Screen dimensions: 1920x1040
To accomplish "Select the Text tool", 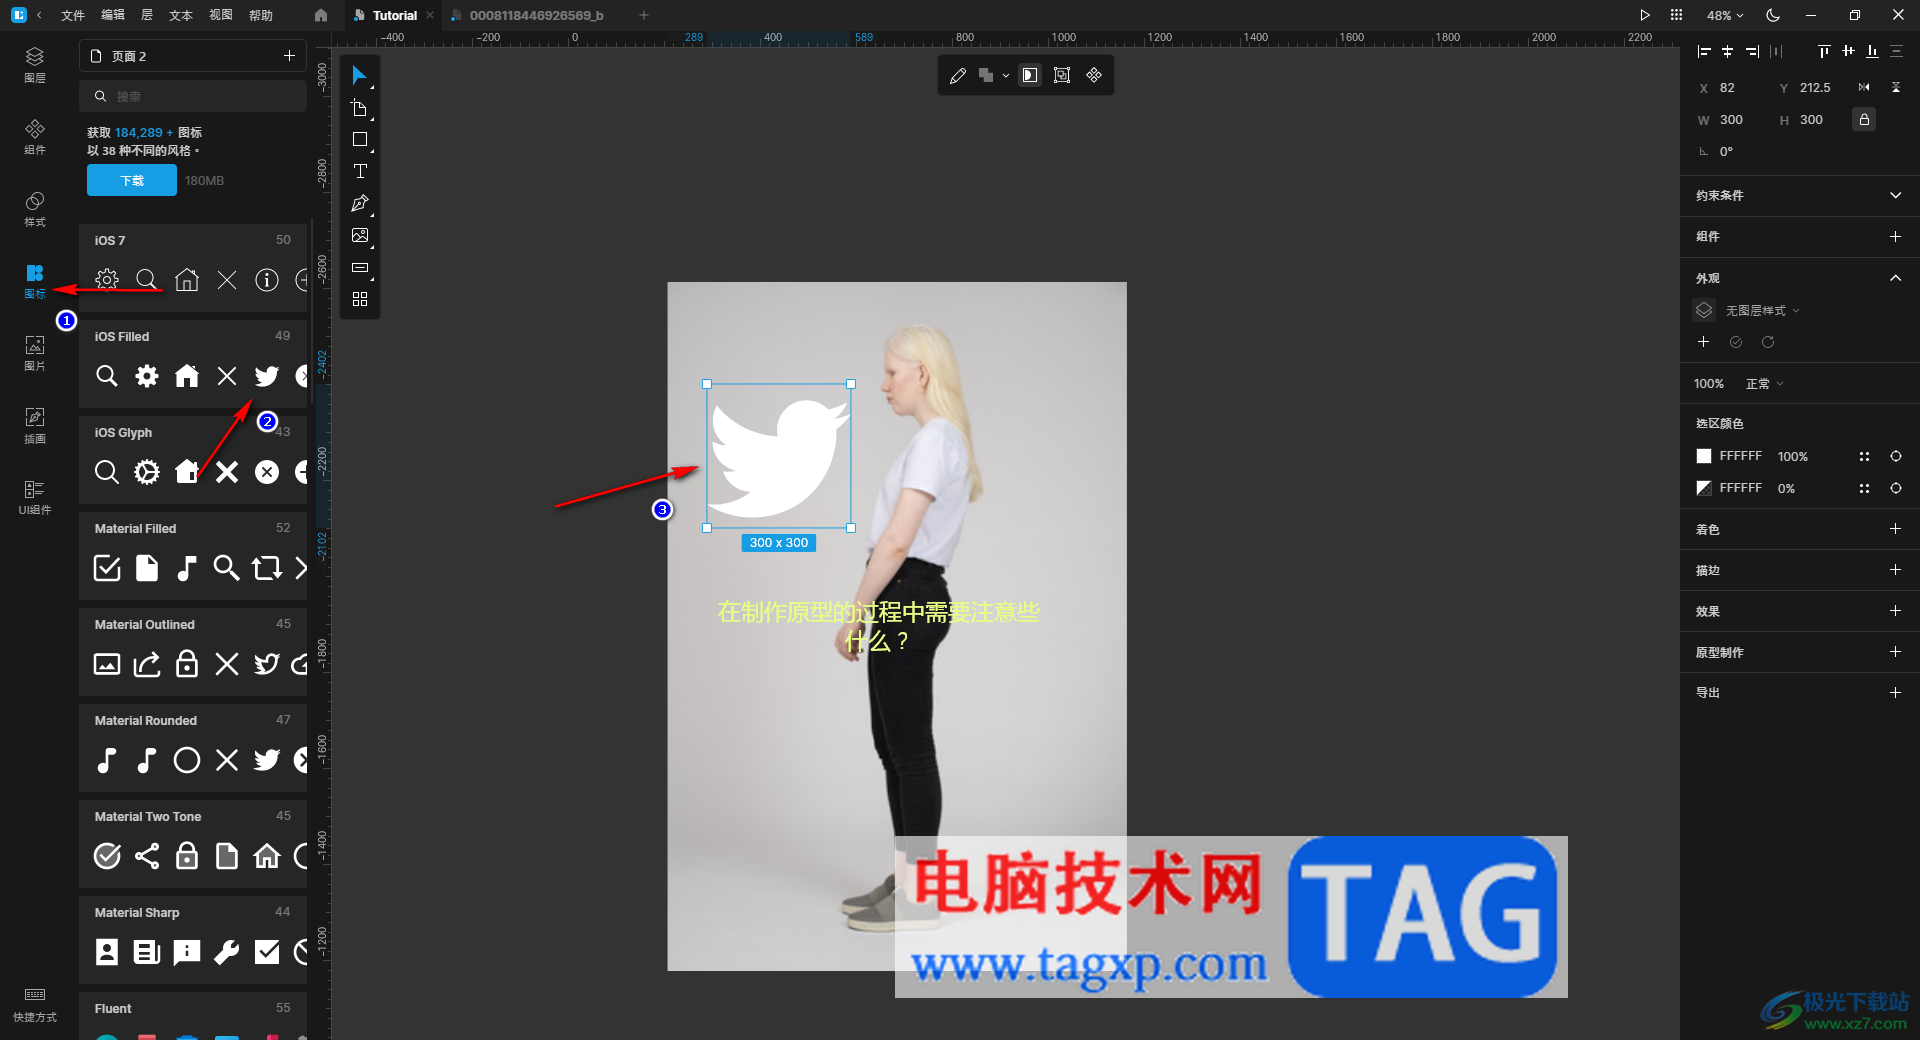I will click(360, 172).
